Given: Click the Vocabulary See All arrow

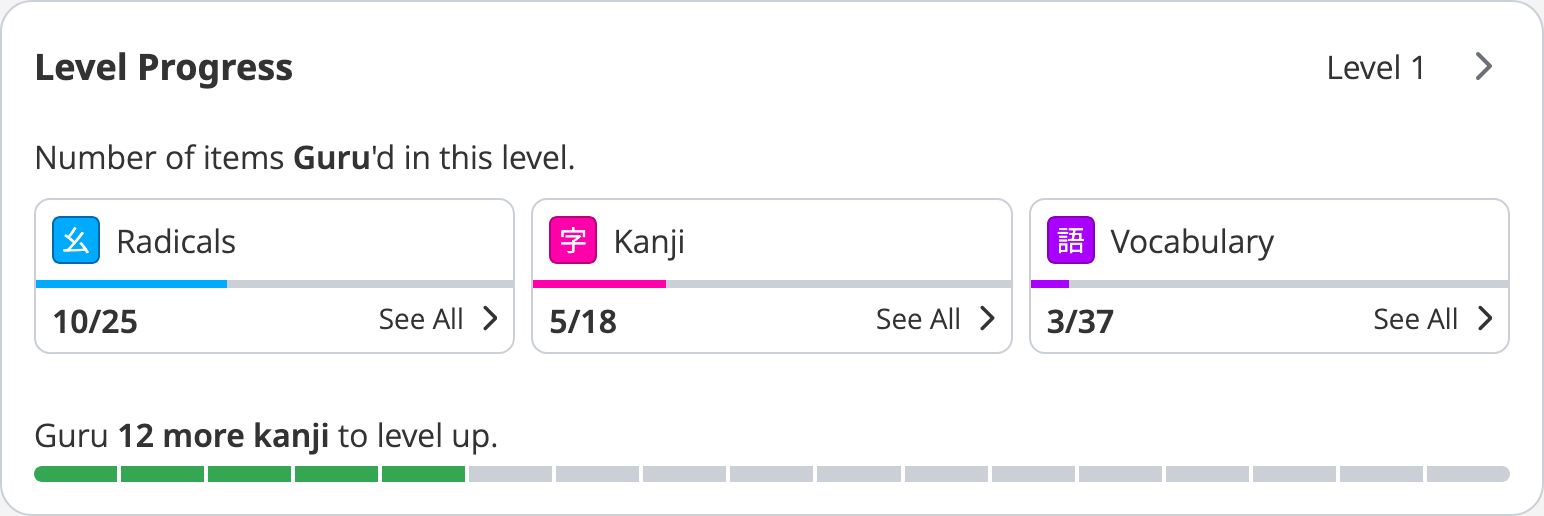Looking at the screenshot, I should [1485, 319].
